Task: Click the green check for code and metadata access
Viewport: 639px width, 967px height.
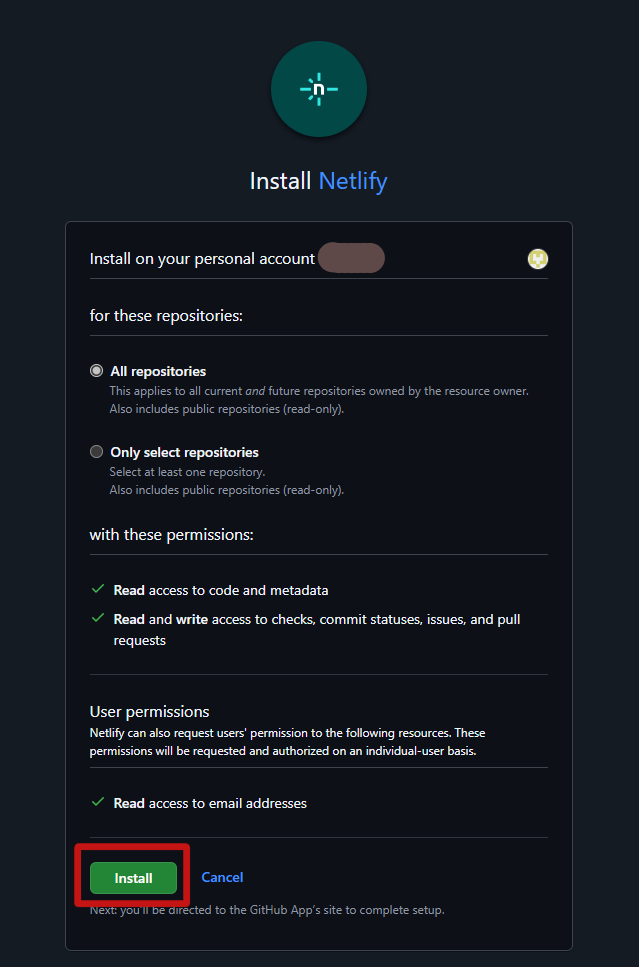Action: (x=97, y=590)
